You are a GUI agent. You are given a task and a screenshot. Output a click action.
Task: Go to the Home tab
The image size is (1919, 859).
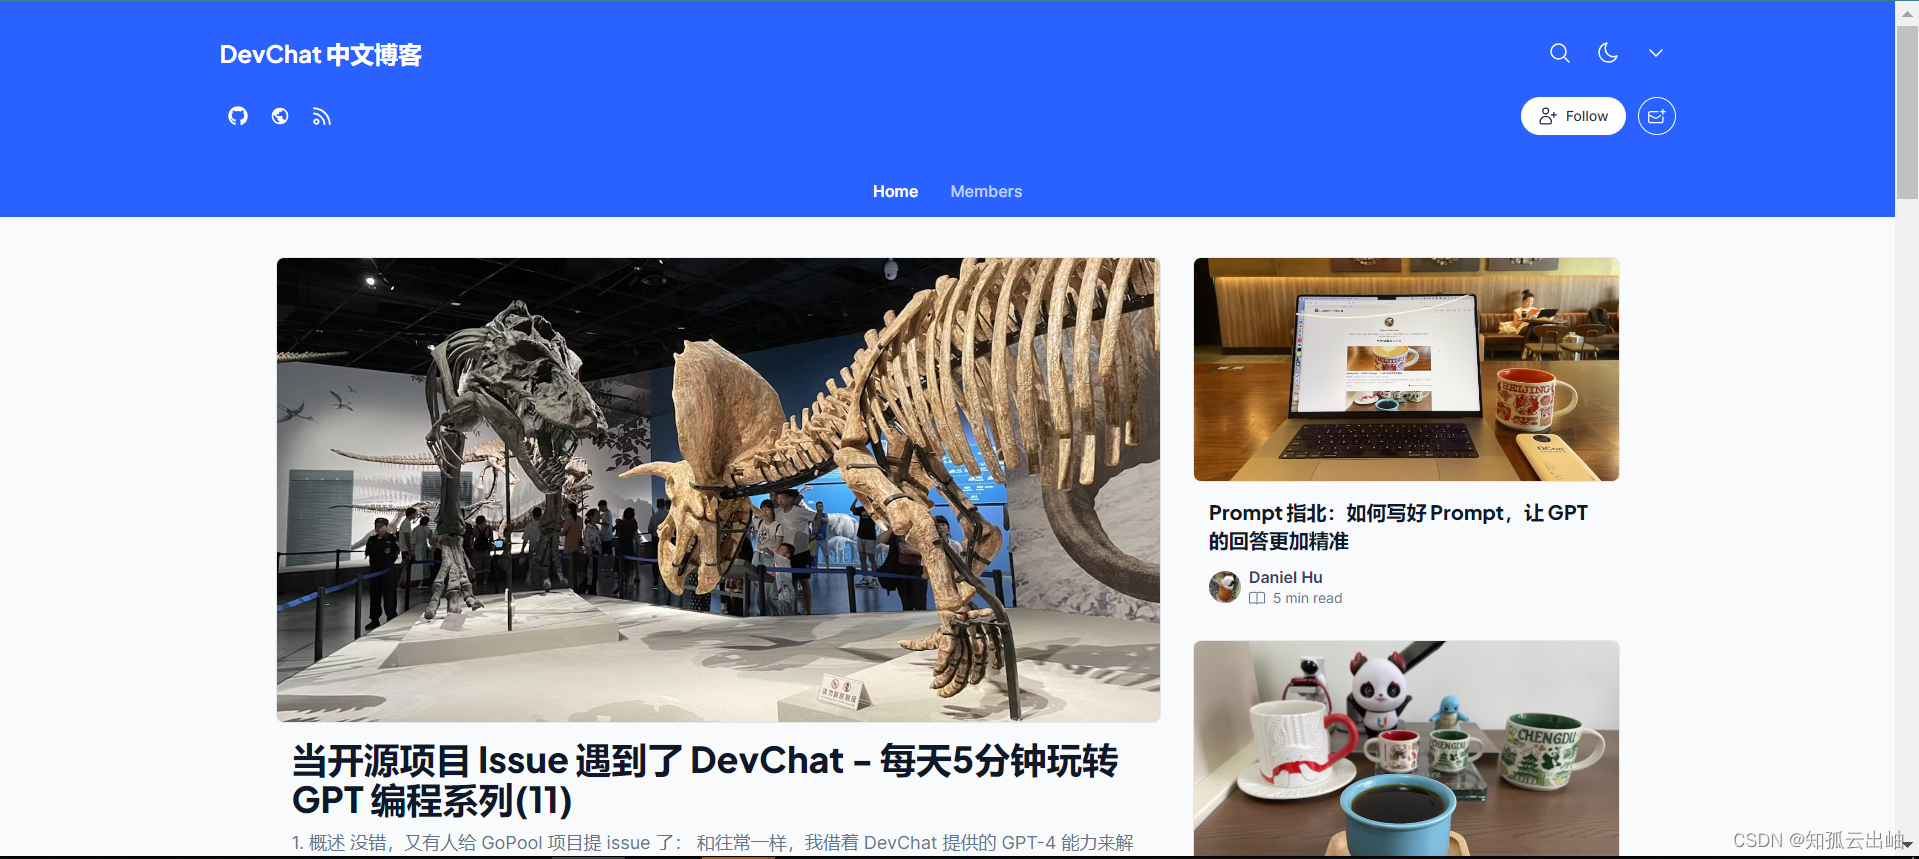point(895,191)
